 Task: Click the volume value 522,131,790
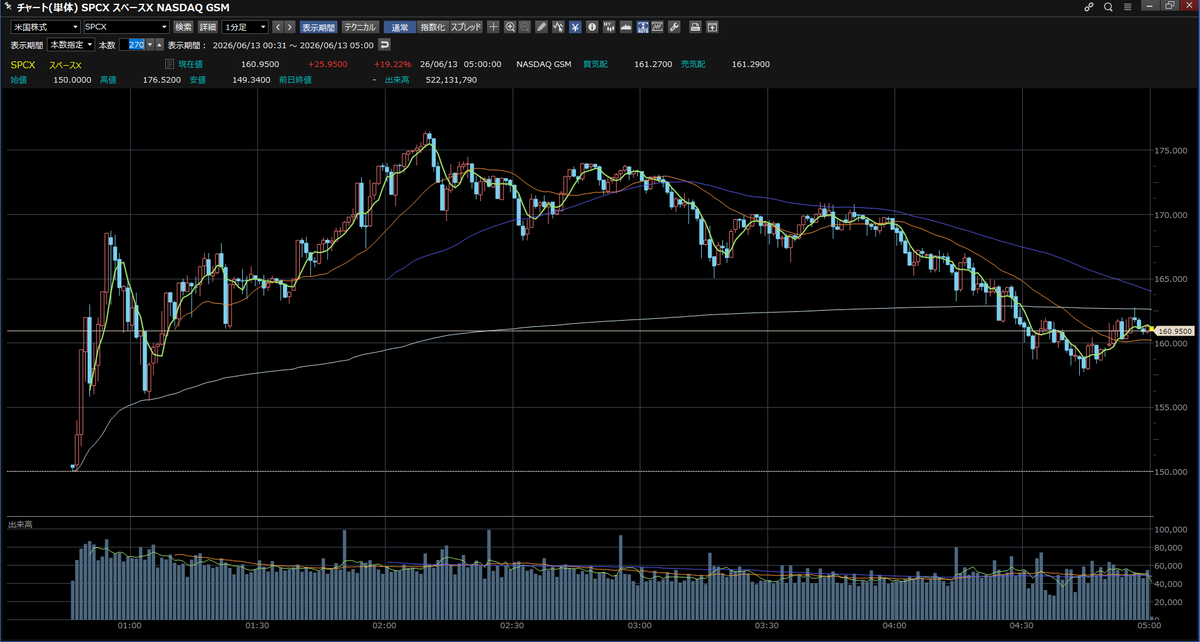click(449, 80)
